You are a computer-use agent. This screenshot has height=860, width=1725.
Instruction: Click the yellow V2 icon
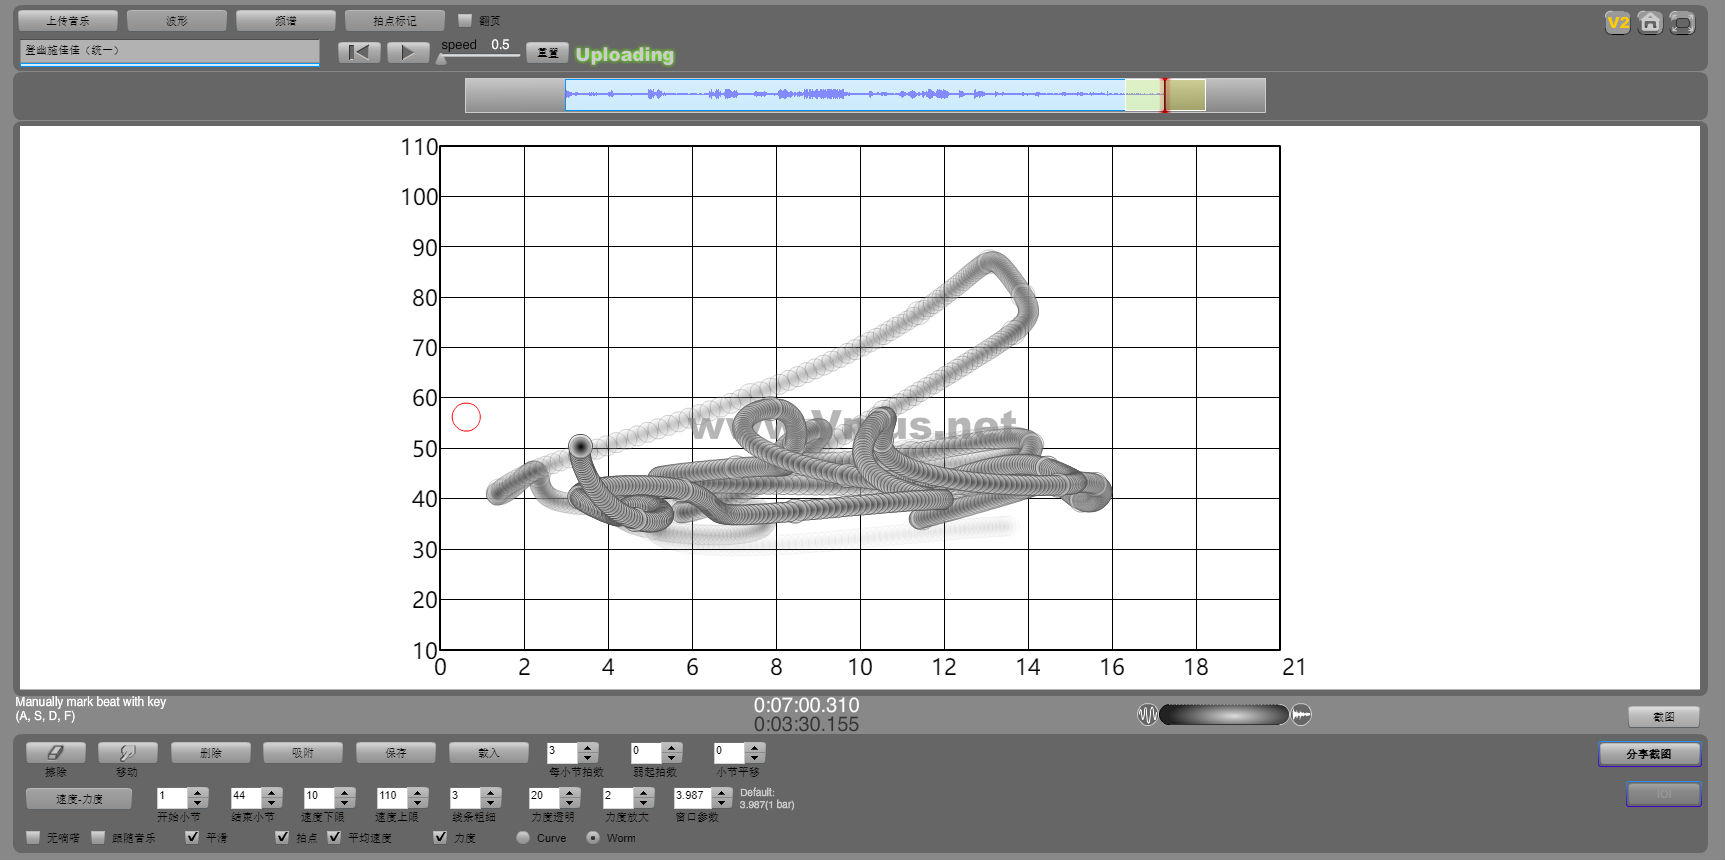pyautogui.click(x=1617, y=22)
